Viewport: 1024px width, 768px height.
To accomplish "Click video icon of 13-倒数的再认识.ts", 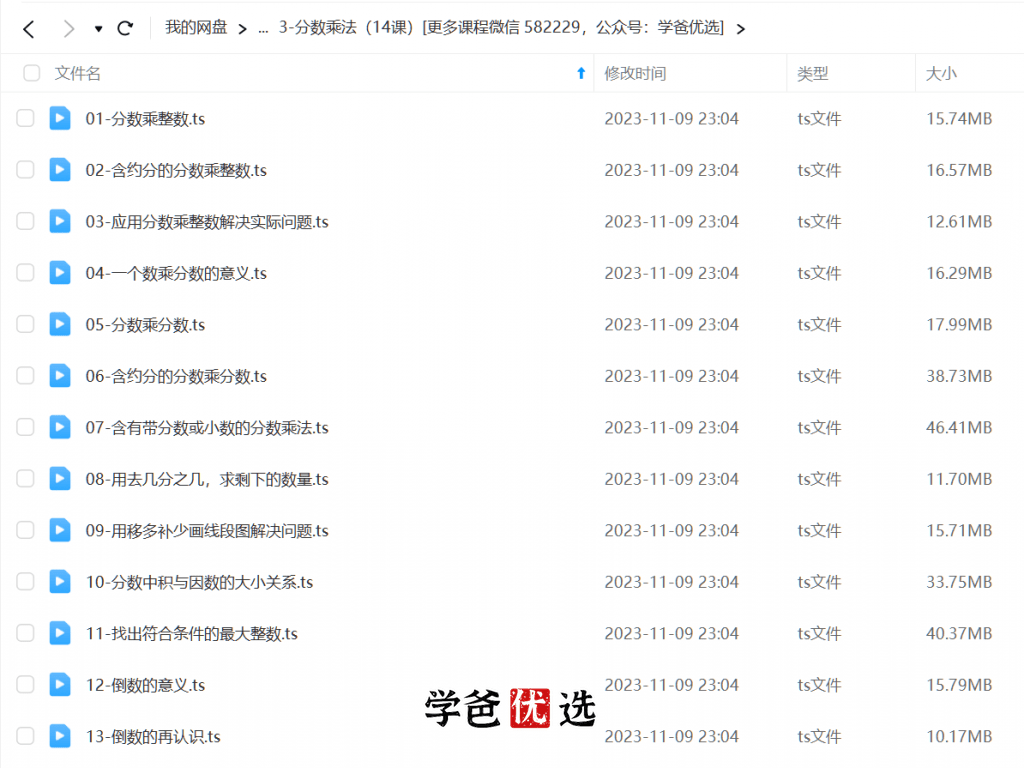I will coord(60,736).
